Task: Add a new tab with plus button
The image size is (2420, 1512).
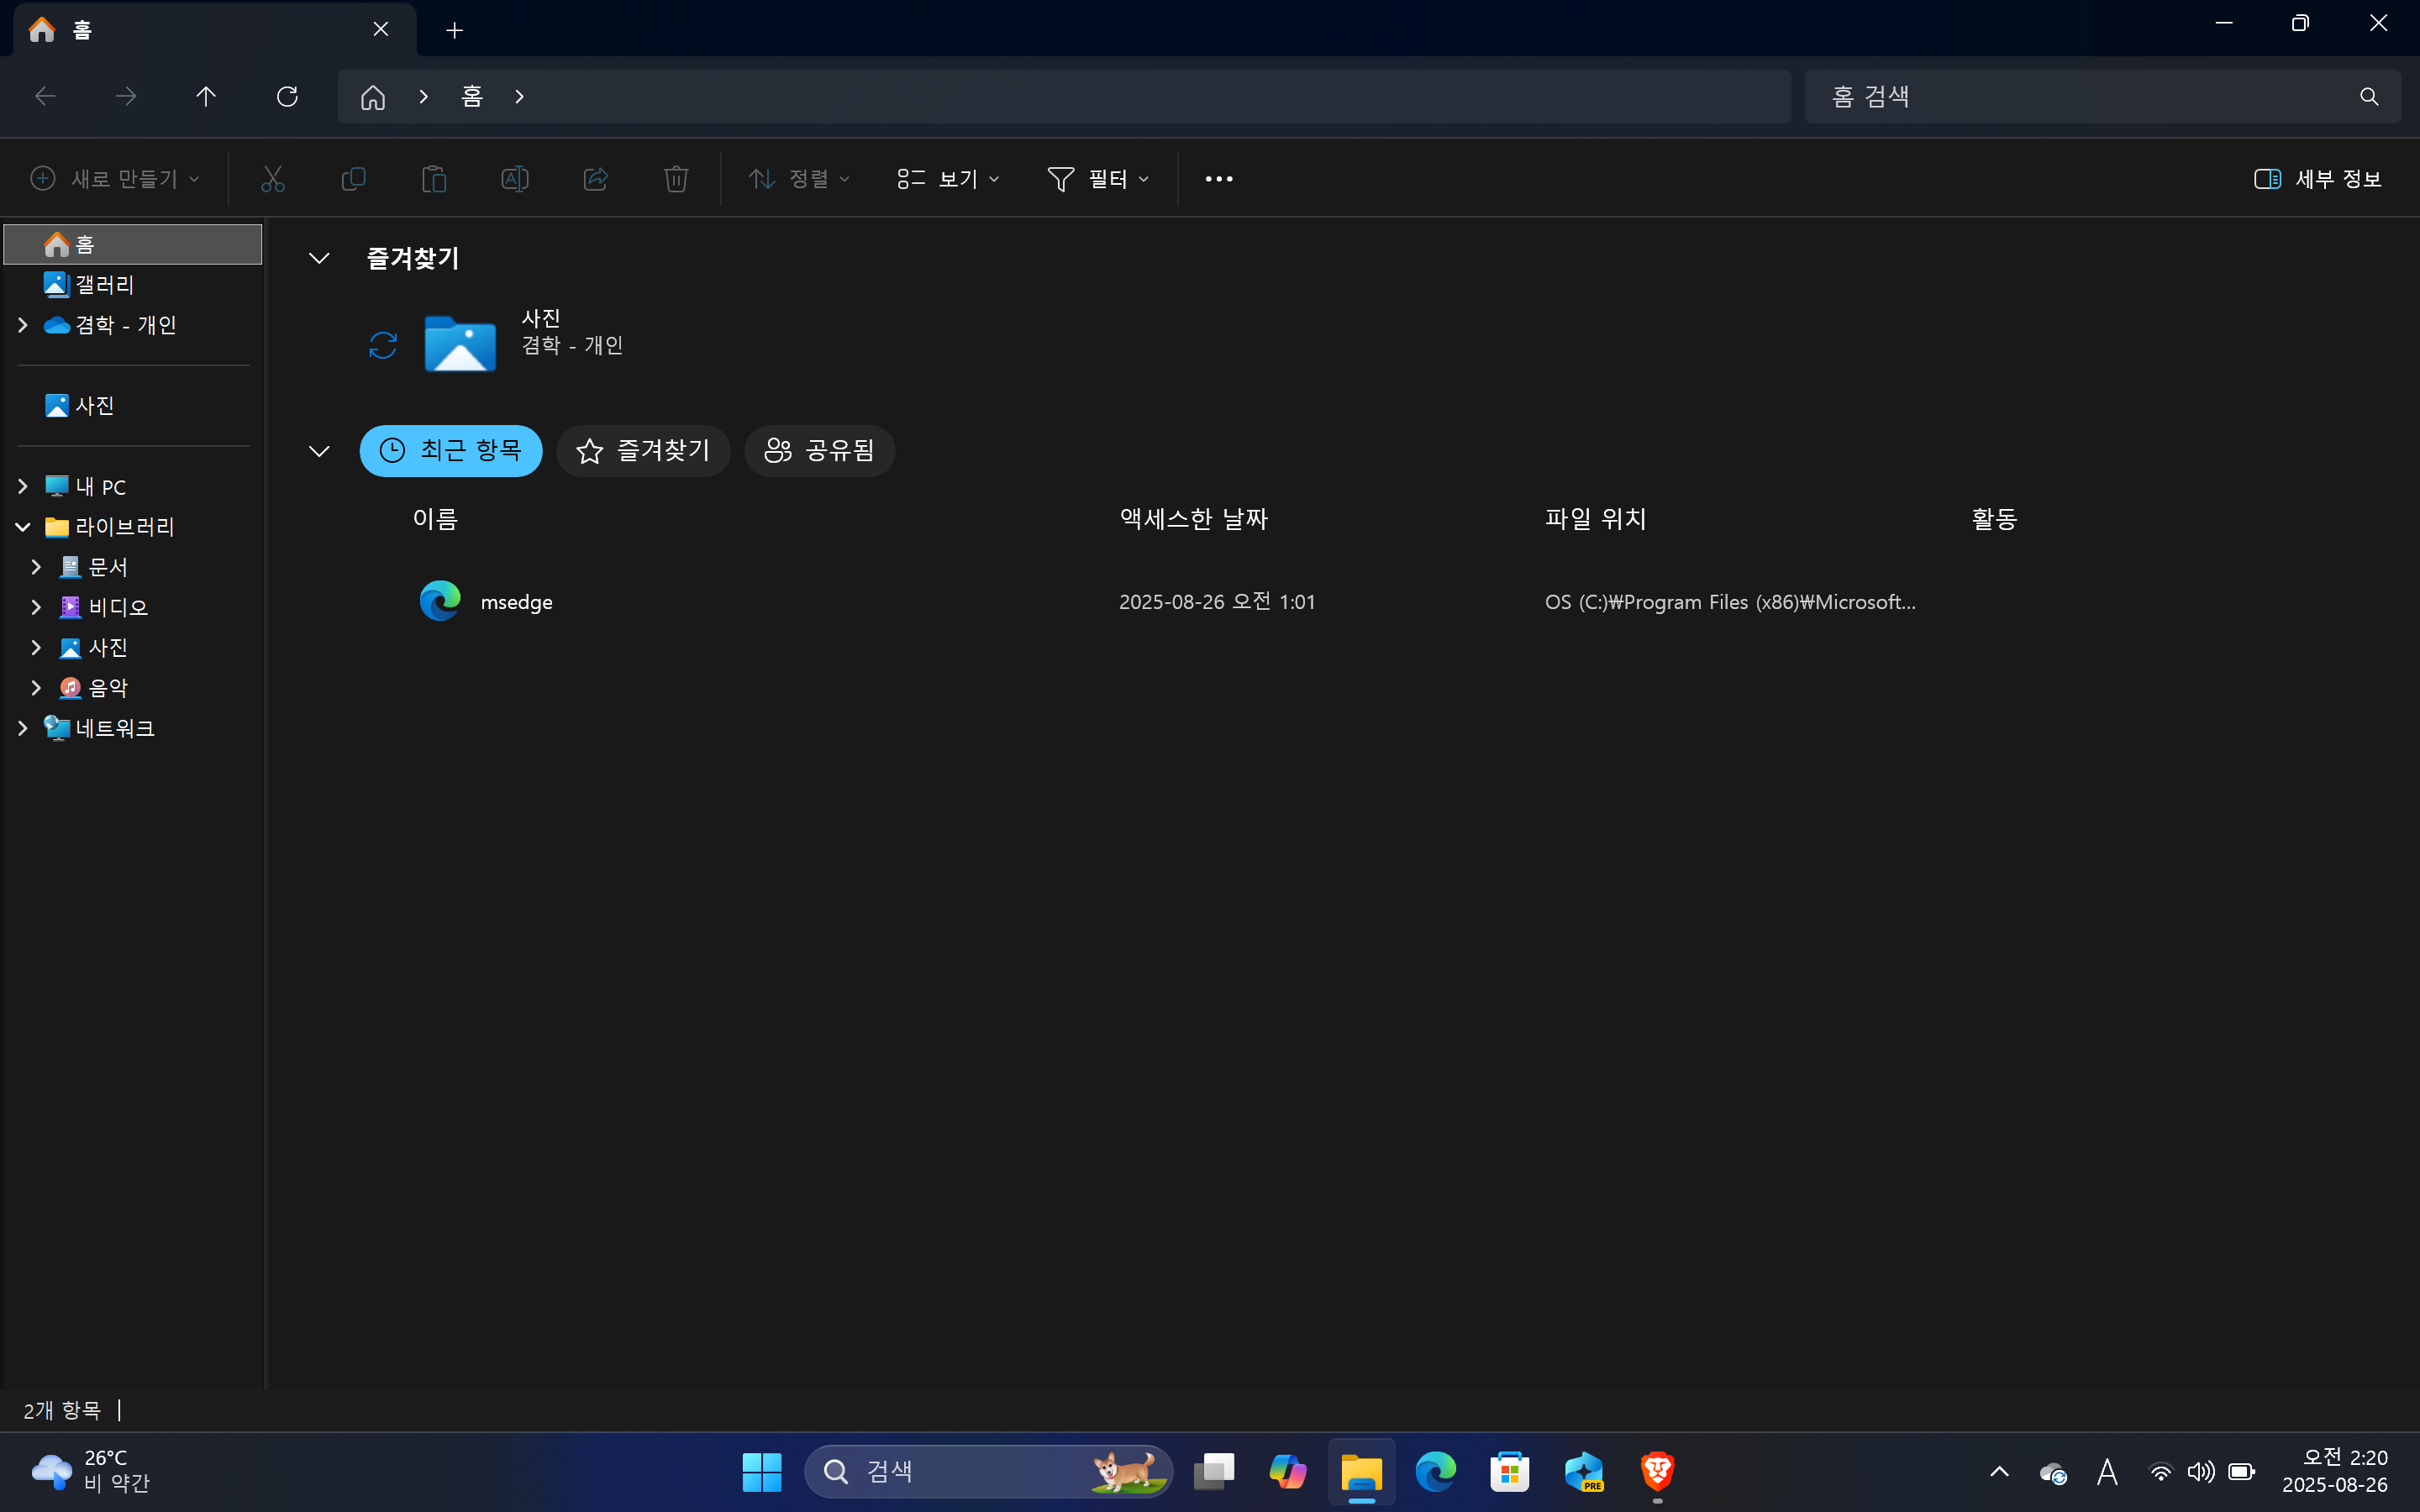Action: point(455,30)
